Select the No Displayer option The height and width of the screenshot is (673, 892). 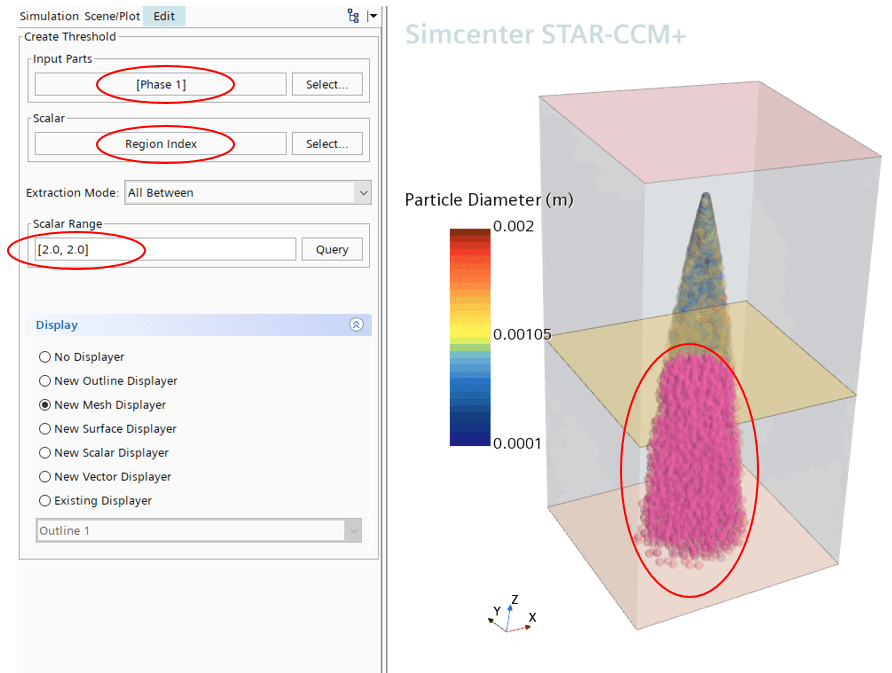point(44,357)
